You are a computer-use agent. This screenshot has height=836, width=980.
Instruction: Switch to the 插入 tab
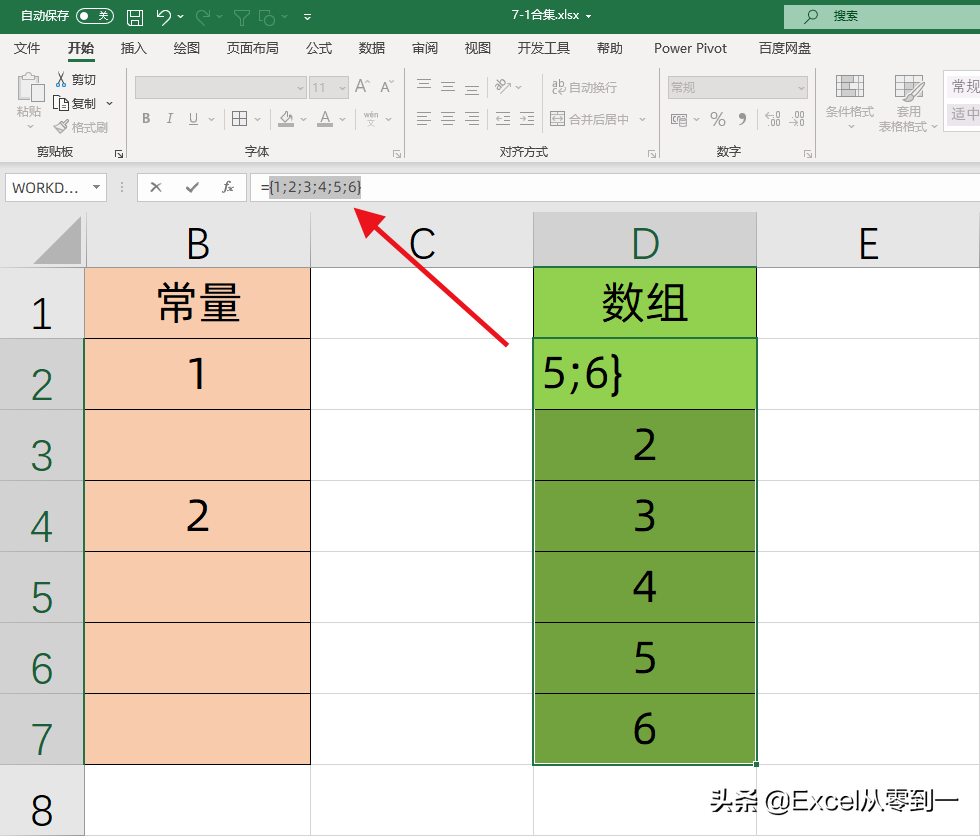click(x=134, y=48)
